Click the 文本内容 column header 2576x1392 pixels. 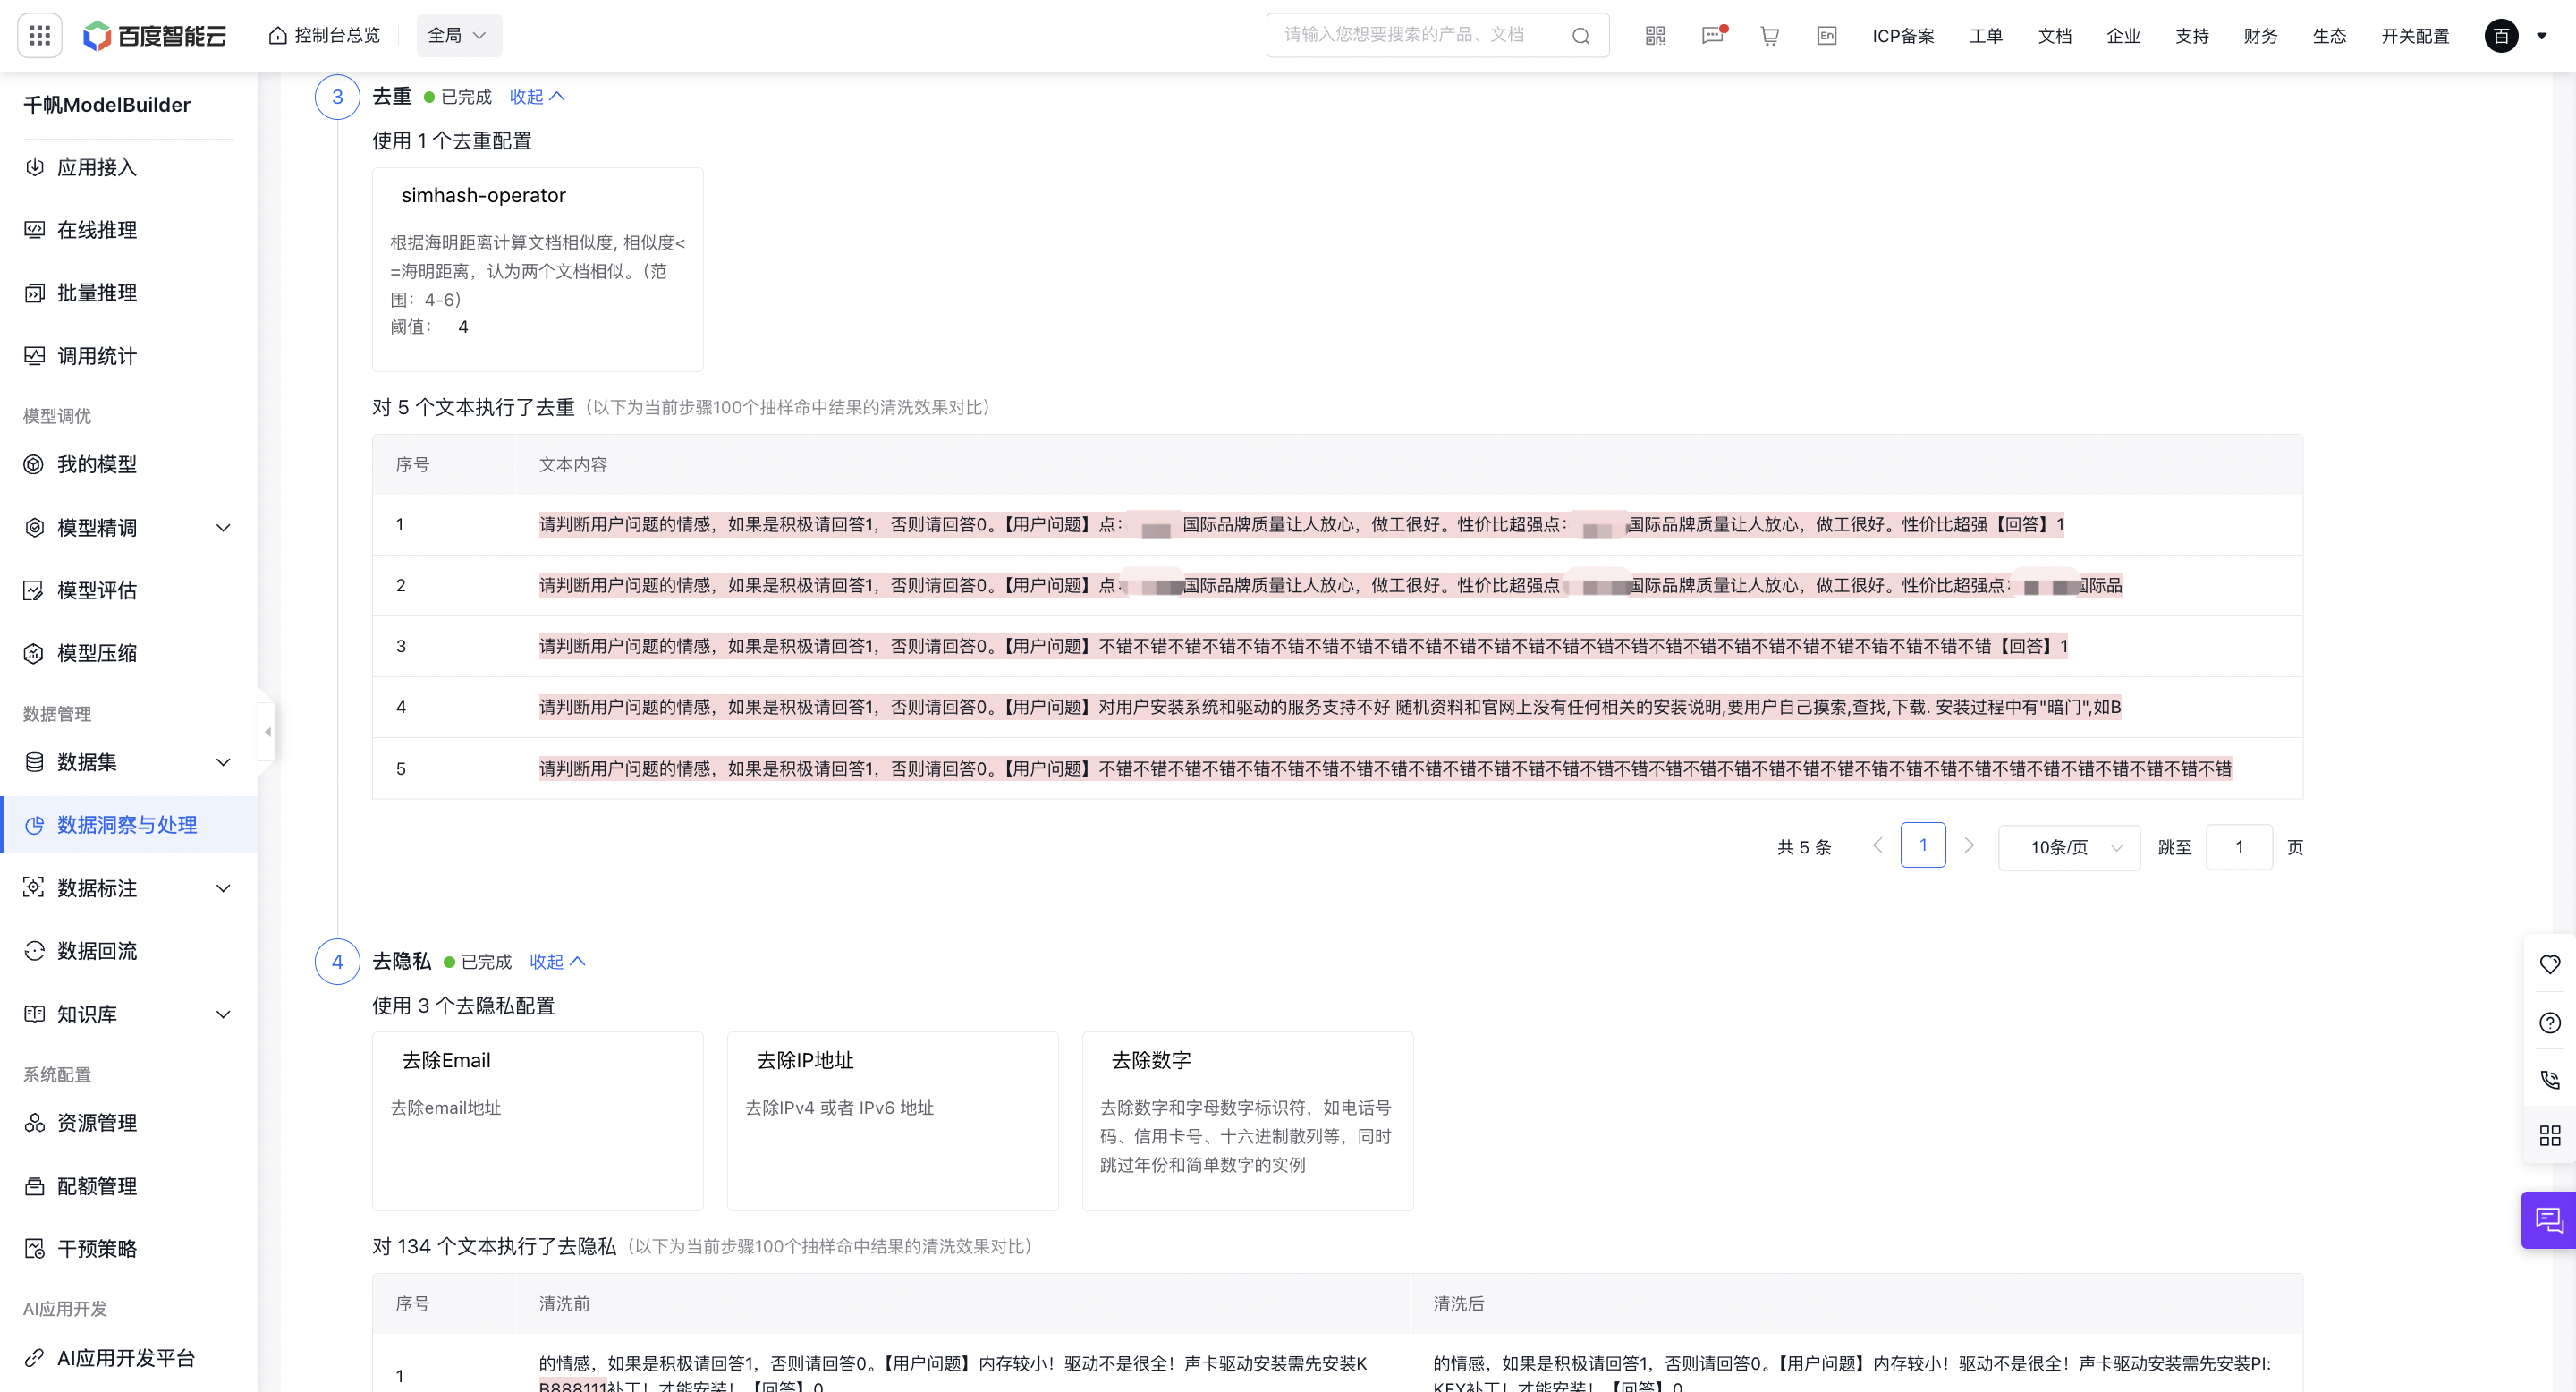tap(573, 465)
